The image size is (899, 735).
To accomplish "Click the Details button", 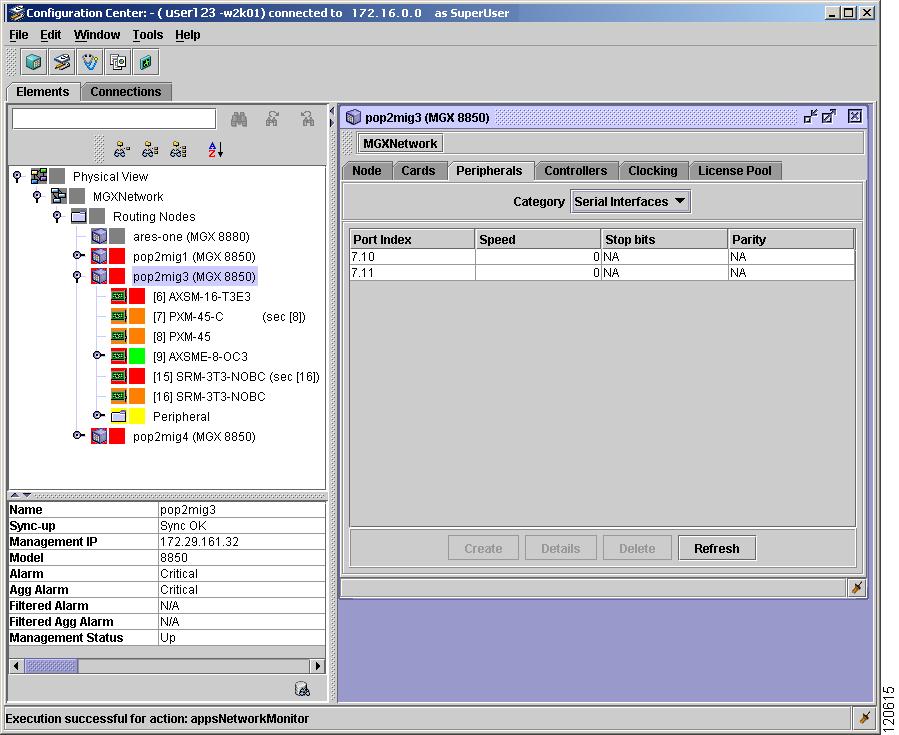I will 561,548.
